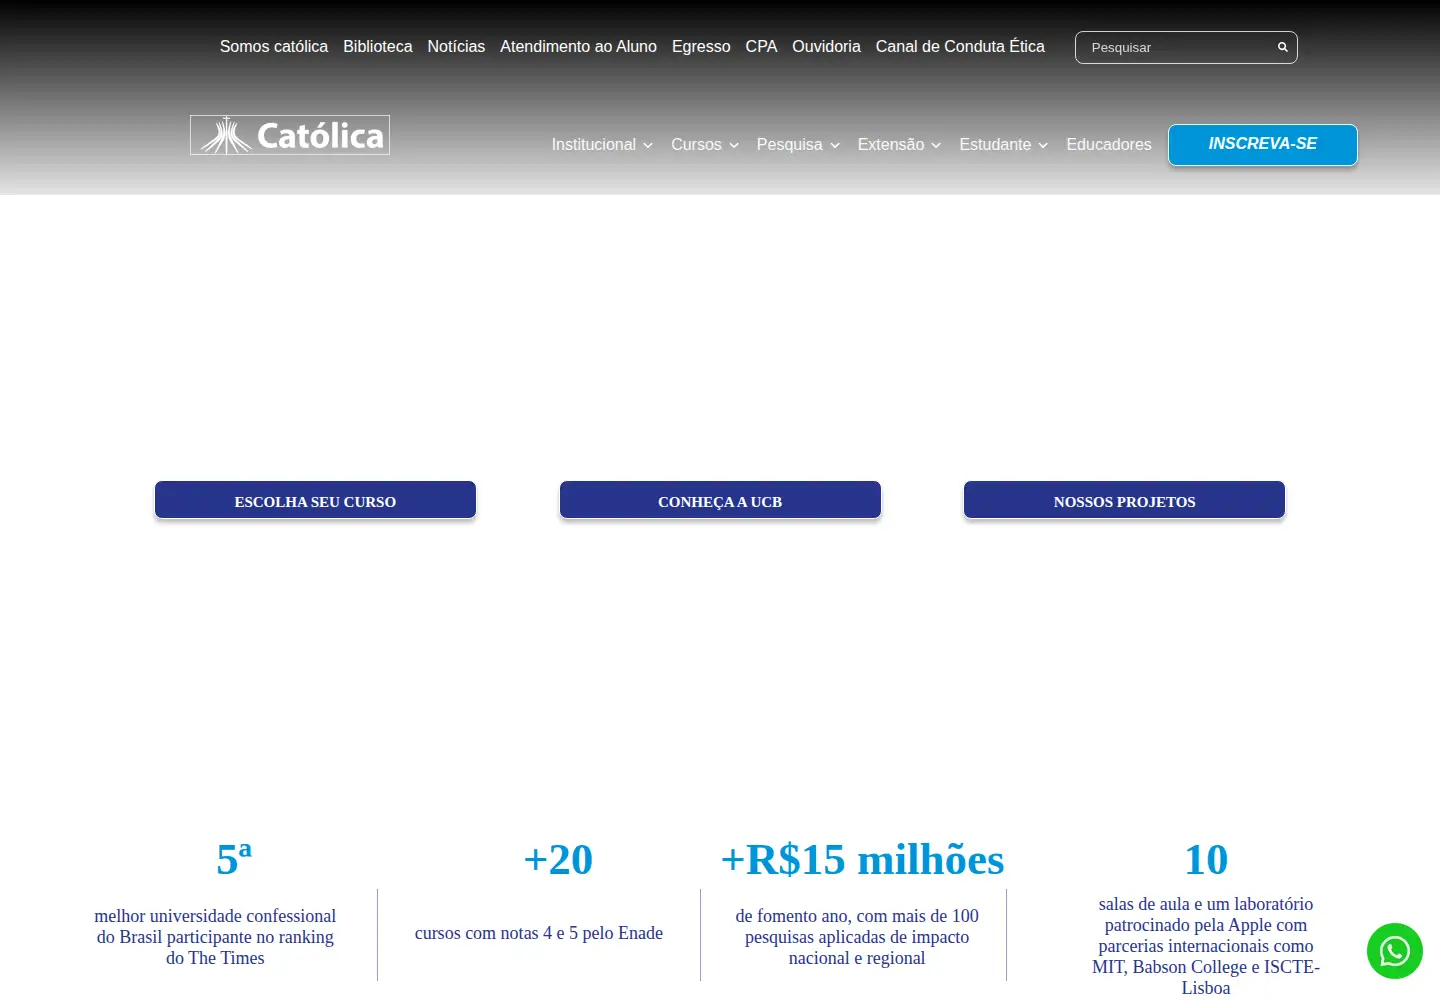
Task: Click 'cursos com notas 4 e 5 pelo Enade'
Action: coord(539,933)
